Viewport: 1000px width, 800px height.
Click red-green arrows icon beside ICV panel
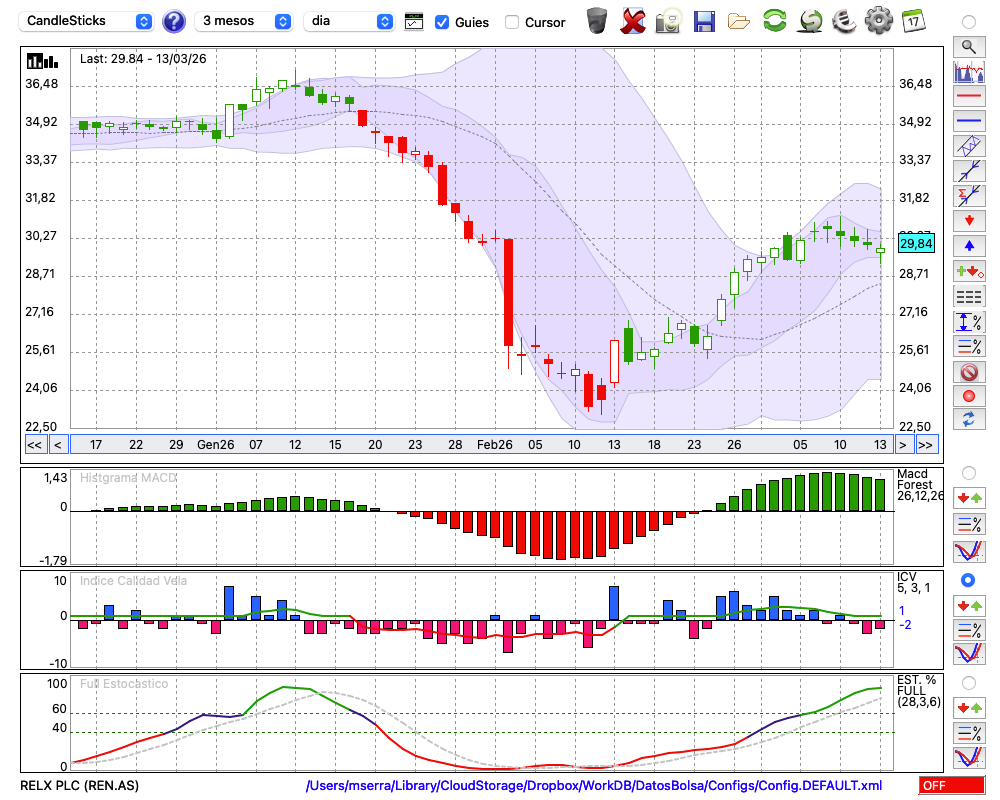[x=969, y=605]
